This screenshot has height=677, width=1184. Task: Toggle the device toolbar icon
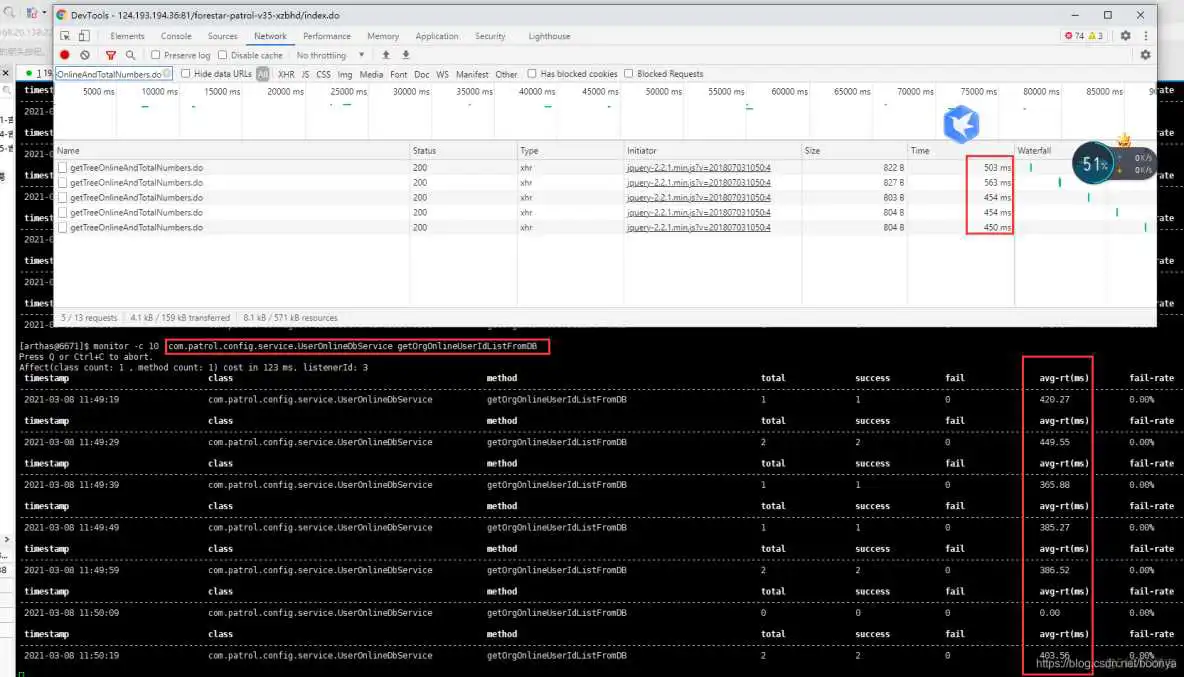84,36
